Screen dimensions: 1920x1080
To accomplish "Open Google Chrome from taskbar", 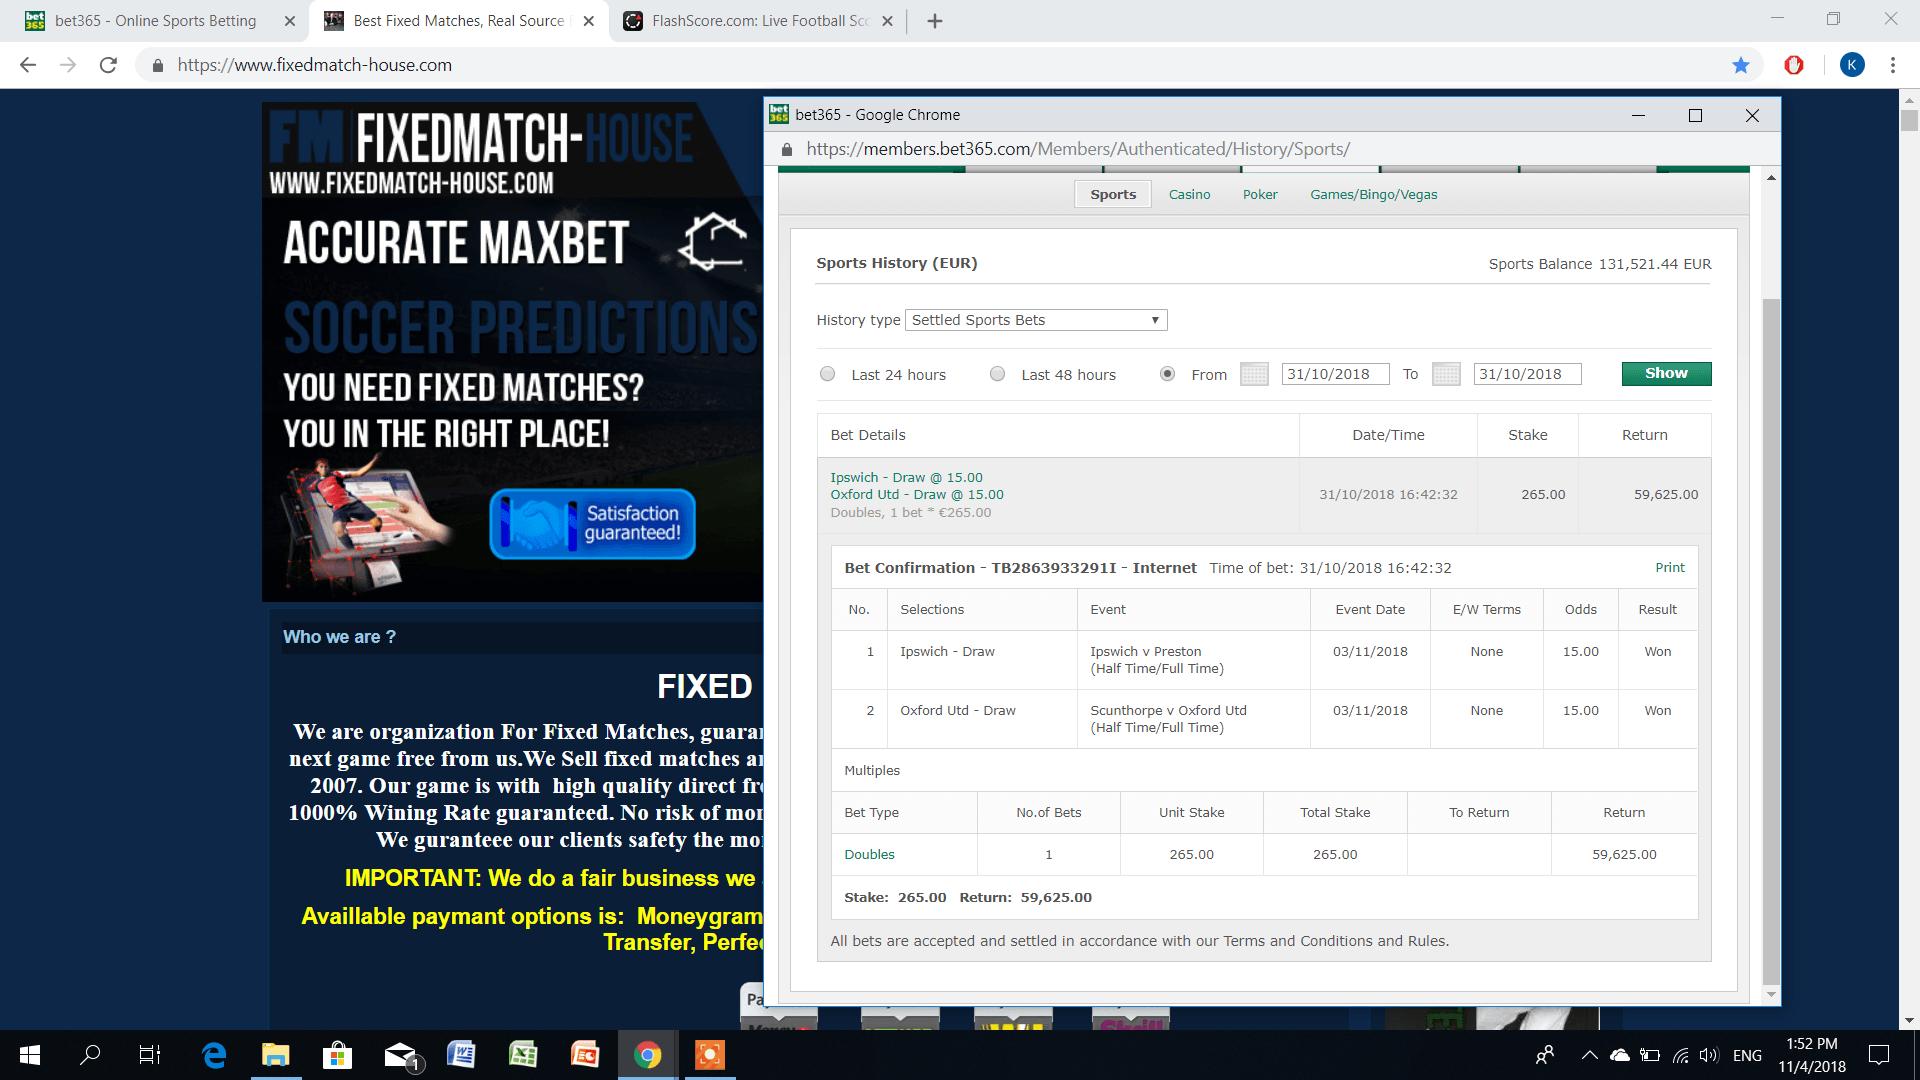I will pyautogui.click(x=647, y=1055).
